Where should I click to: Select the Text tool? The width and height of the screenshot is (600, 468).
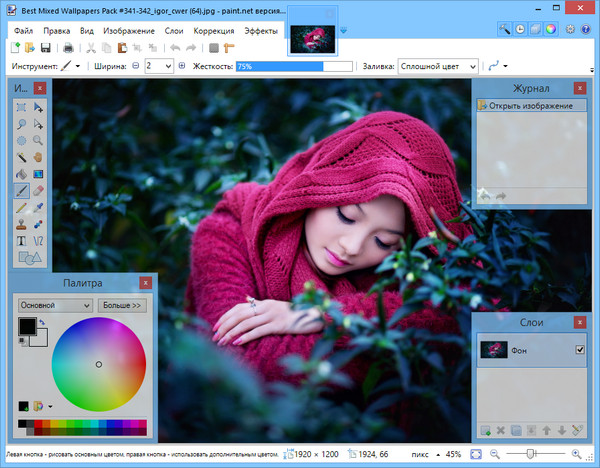pyautogui.click(x=21, y=241)
